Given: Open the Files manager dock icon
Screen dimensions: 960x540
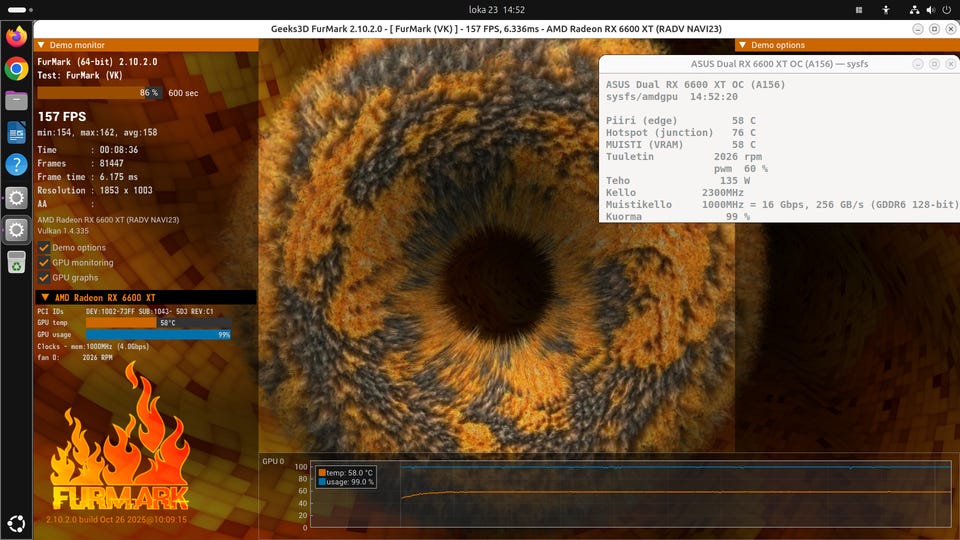Looking at the screenshot, I should [17, 100].
